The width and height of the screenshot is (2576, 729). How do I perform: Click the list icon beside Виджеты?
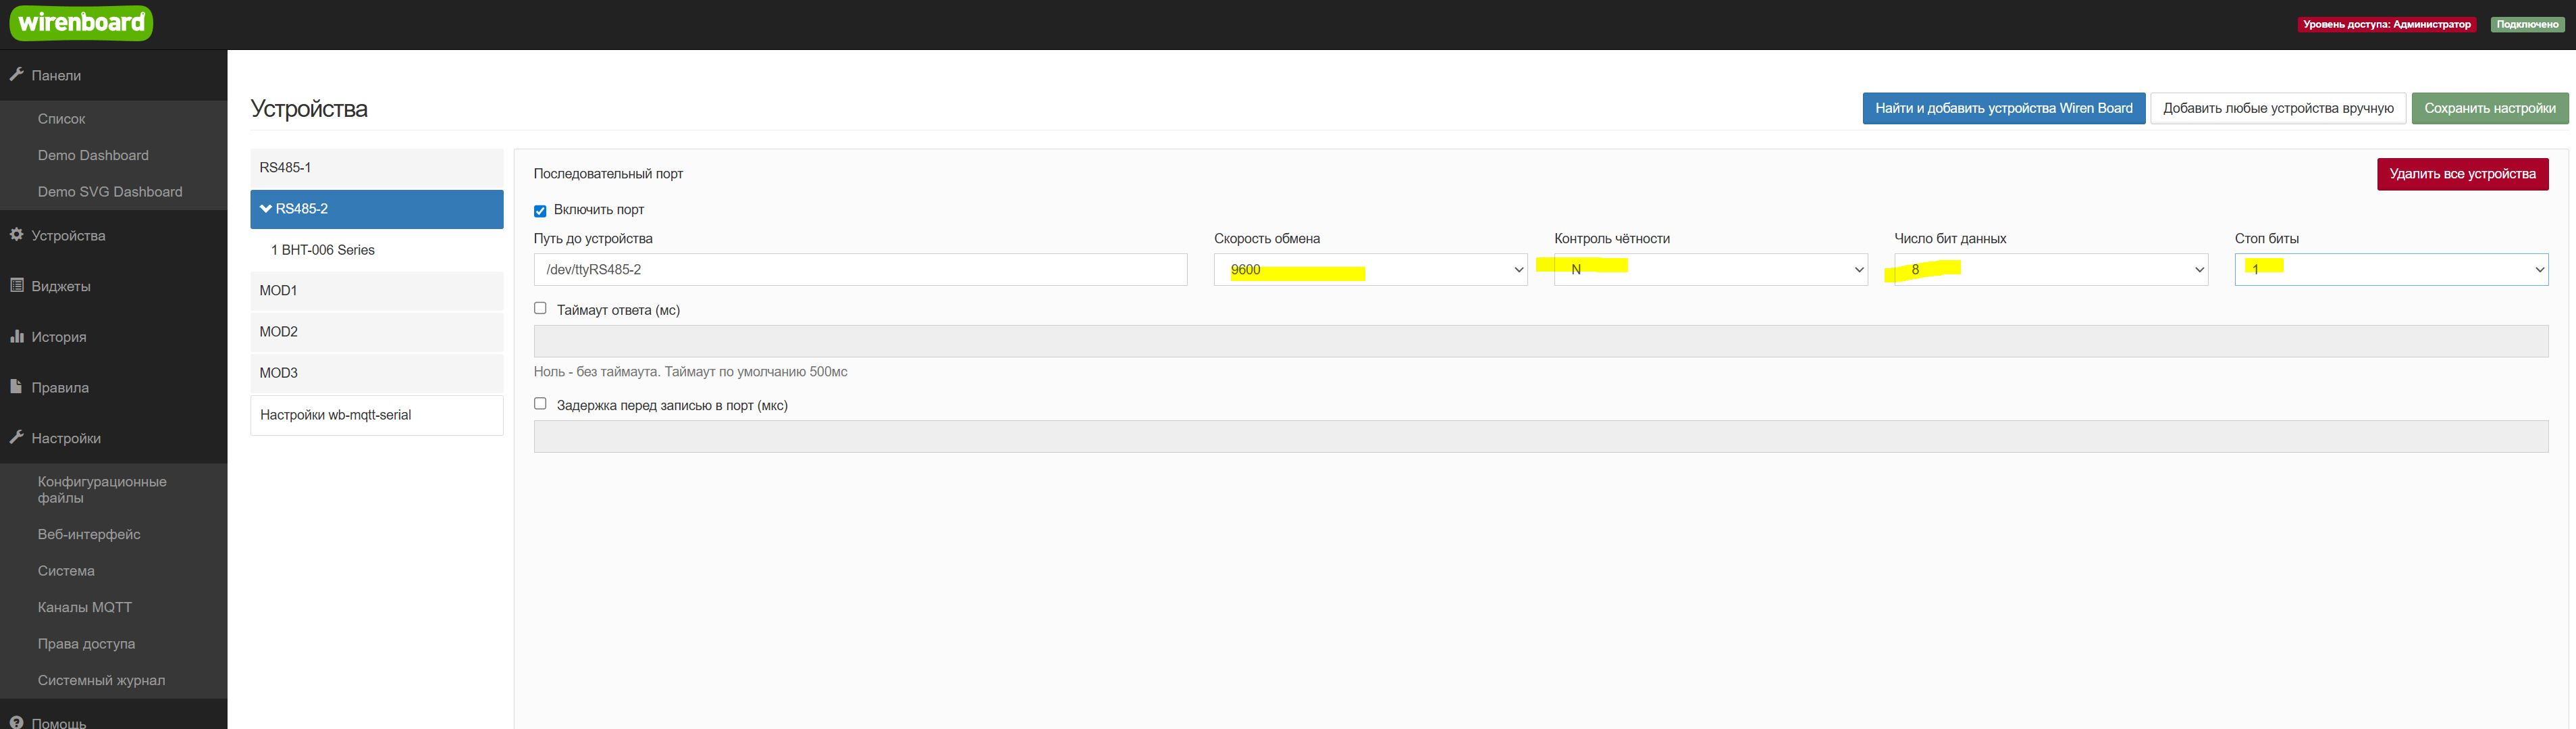point(16,286)
